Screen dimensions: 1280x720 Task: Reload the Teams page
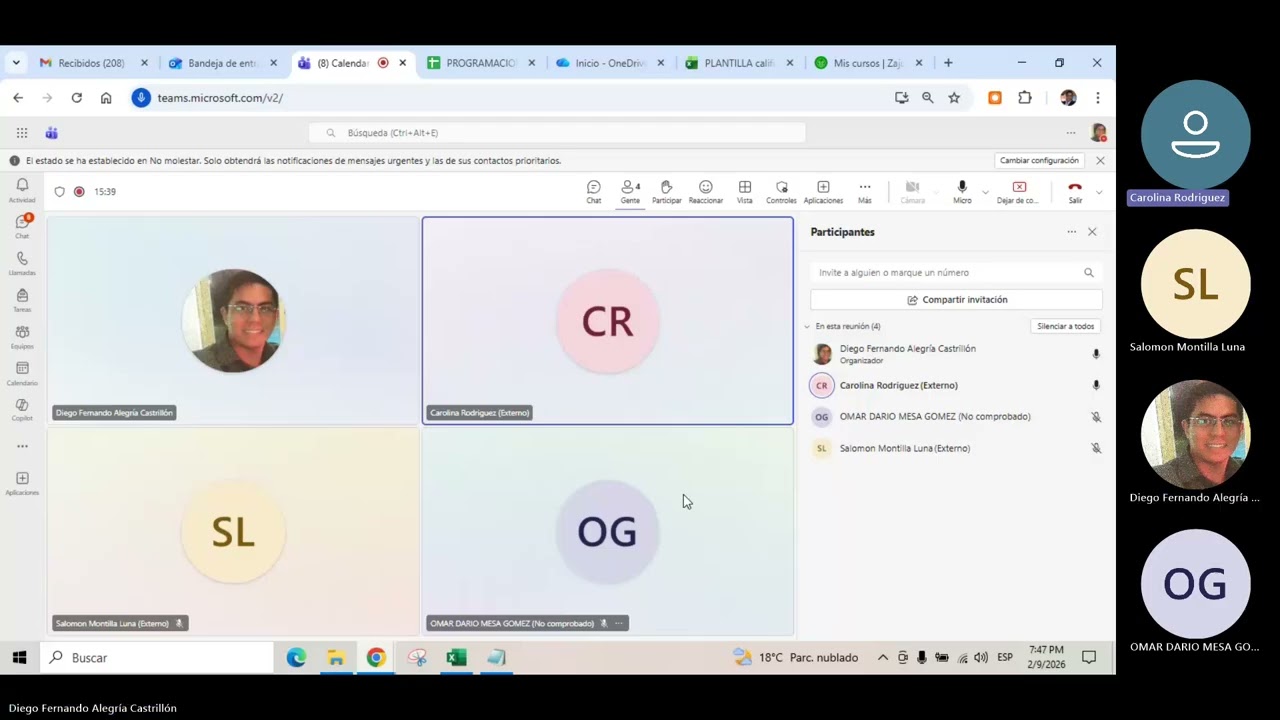[76, 98]
